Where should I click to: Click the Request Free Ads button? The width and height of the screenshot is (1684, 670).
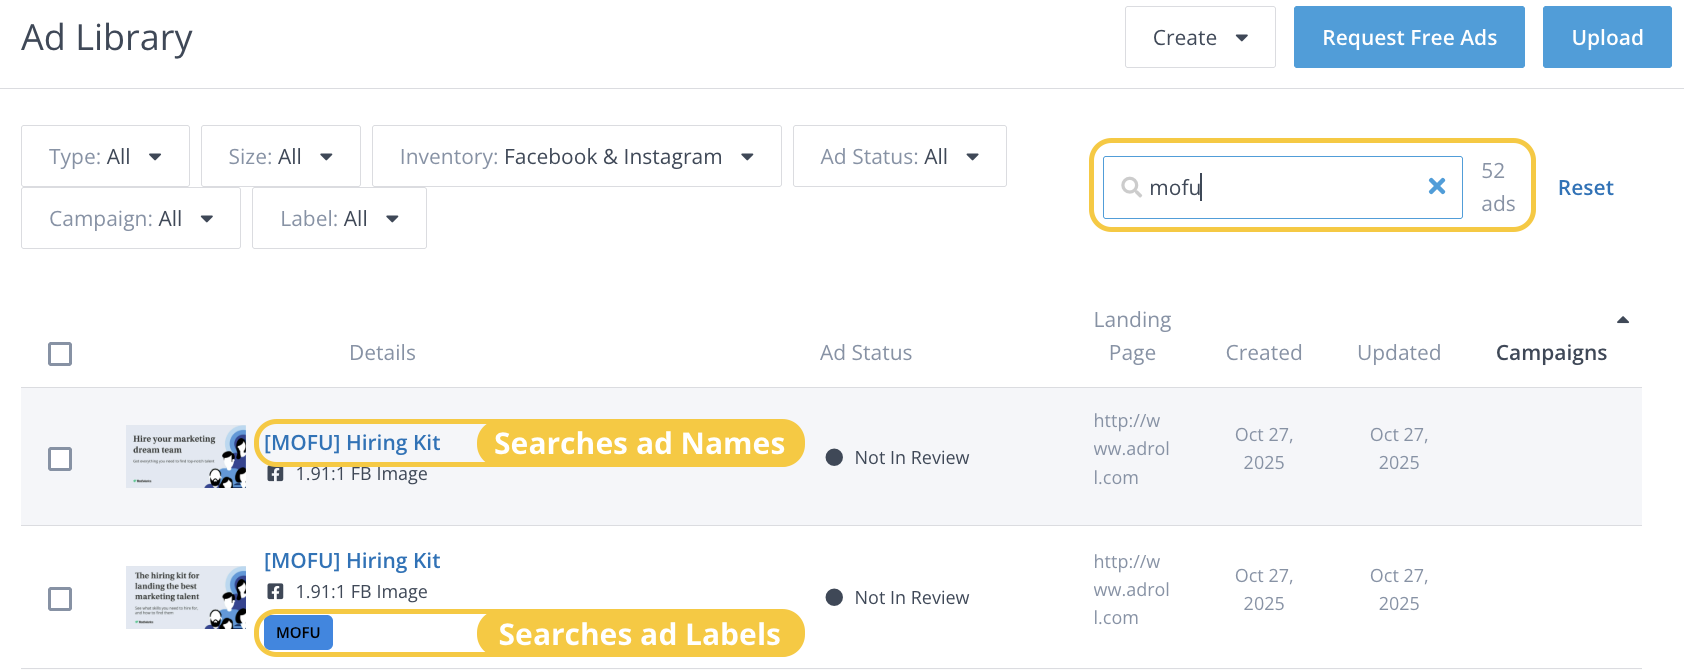point(1408,38)
